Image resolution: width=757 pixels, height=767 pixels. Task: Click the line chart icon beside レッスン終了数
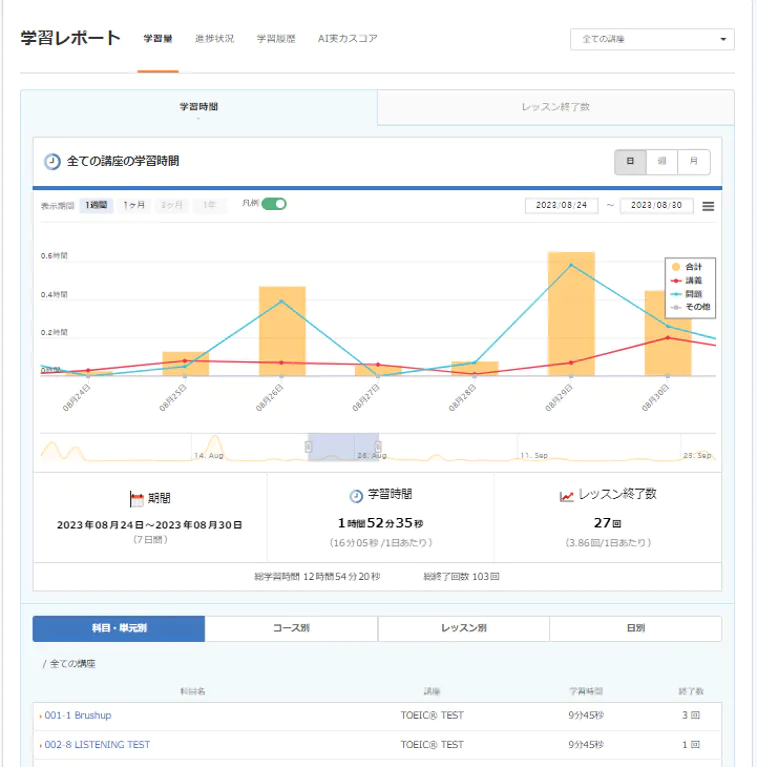tap(567, 495)
